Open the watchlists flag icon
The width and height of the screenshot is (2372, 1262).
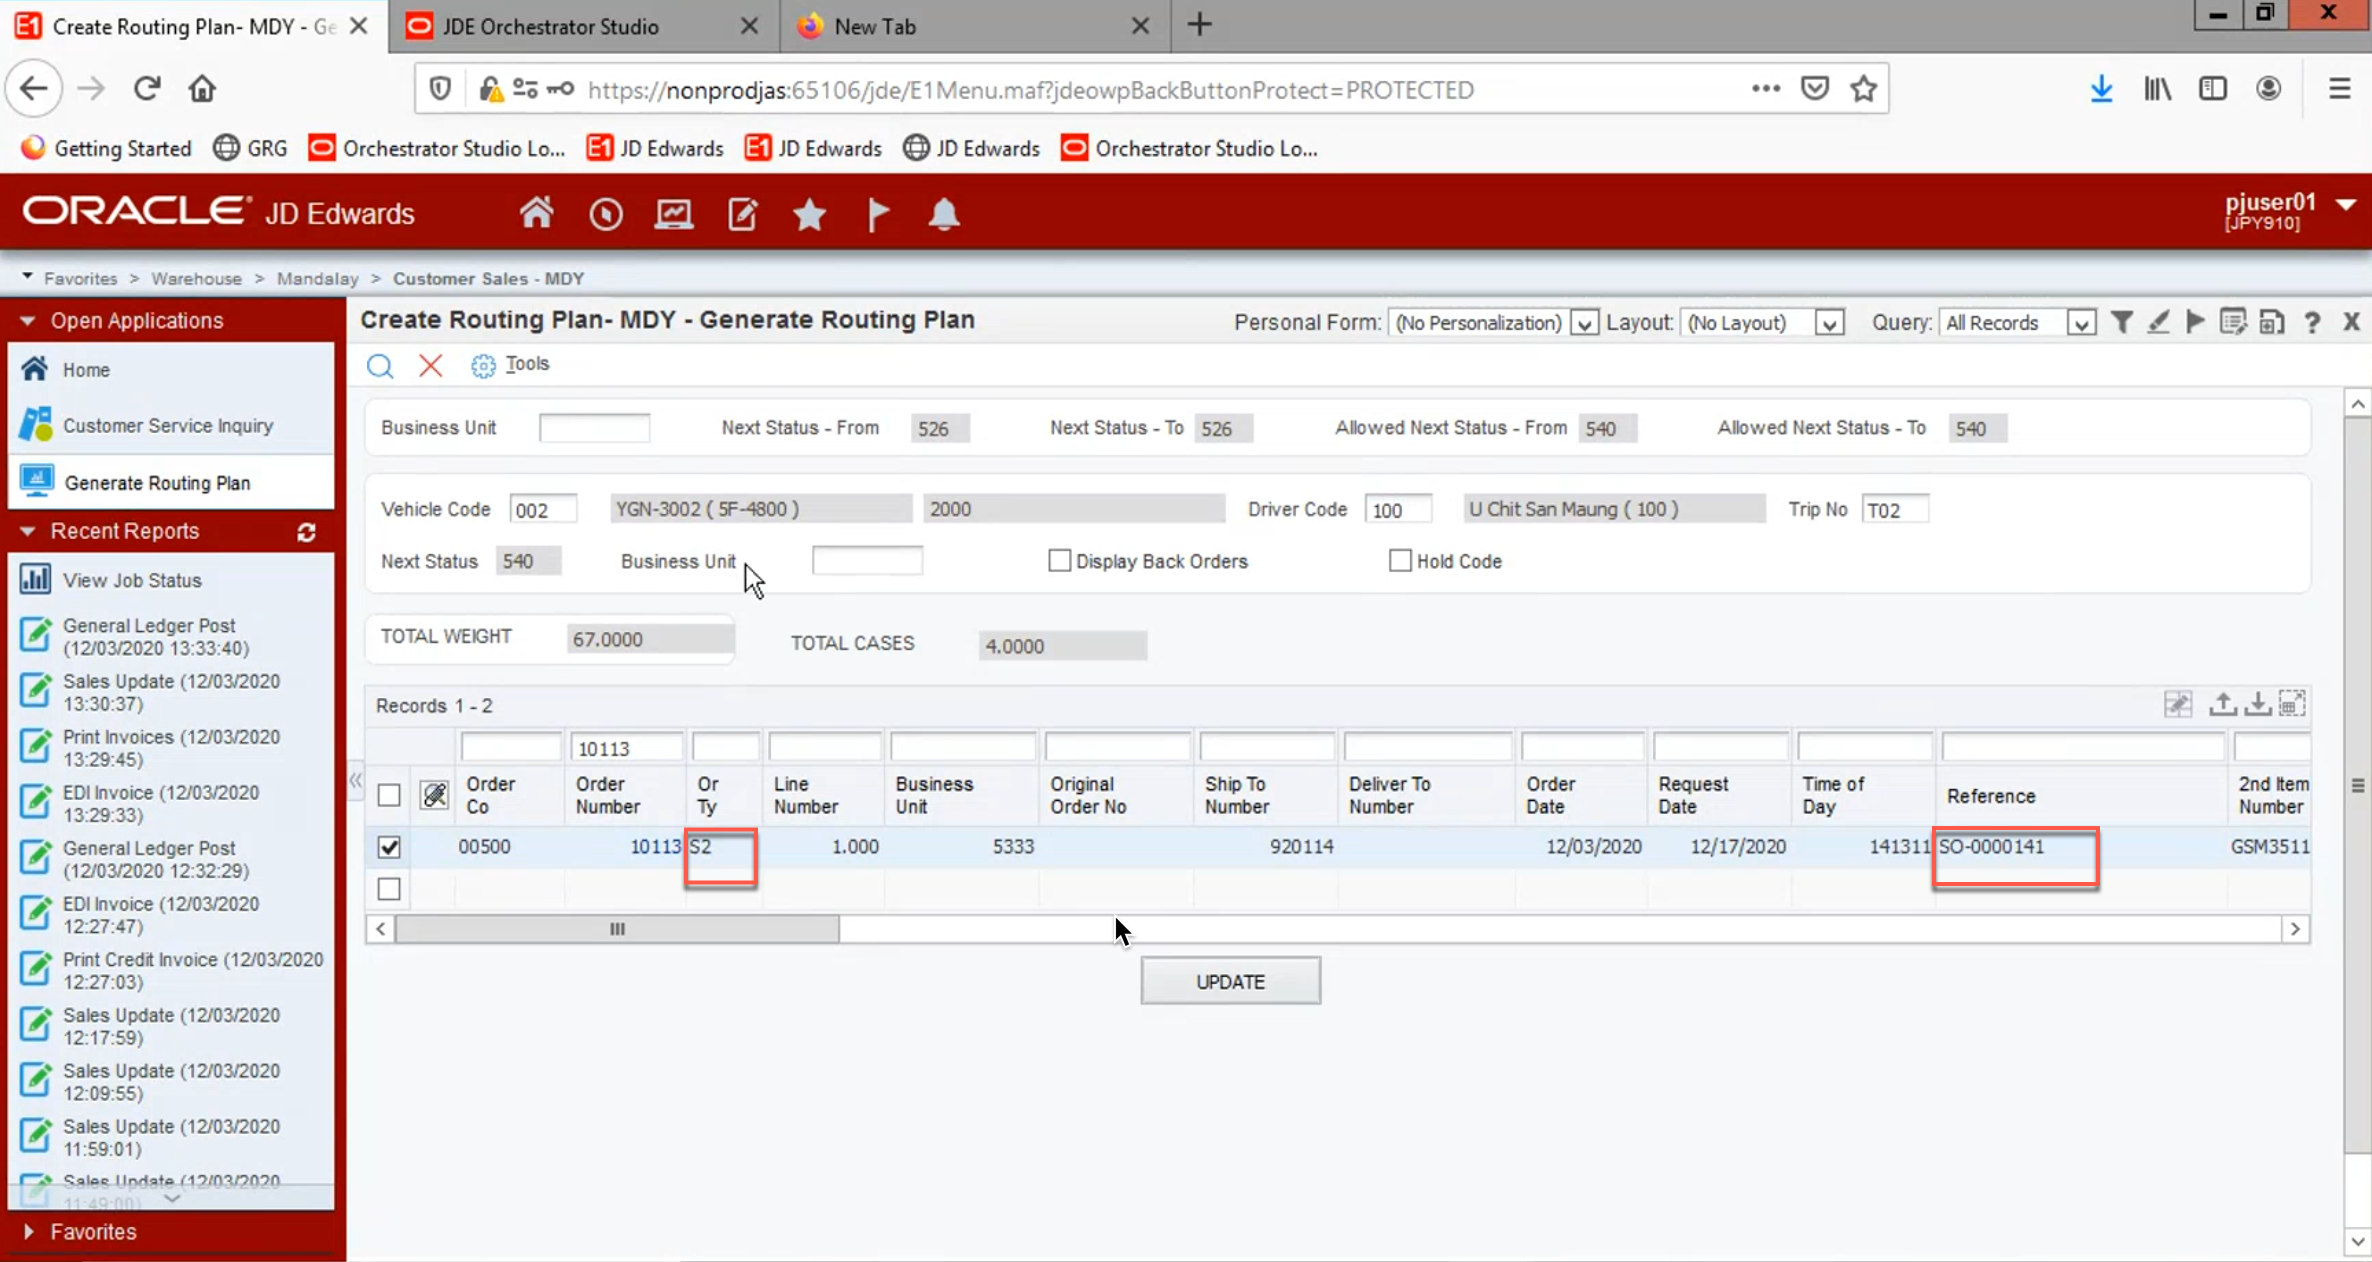(877, 214)
